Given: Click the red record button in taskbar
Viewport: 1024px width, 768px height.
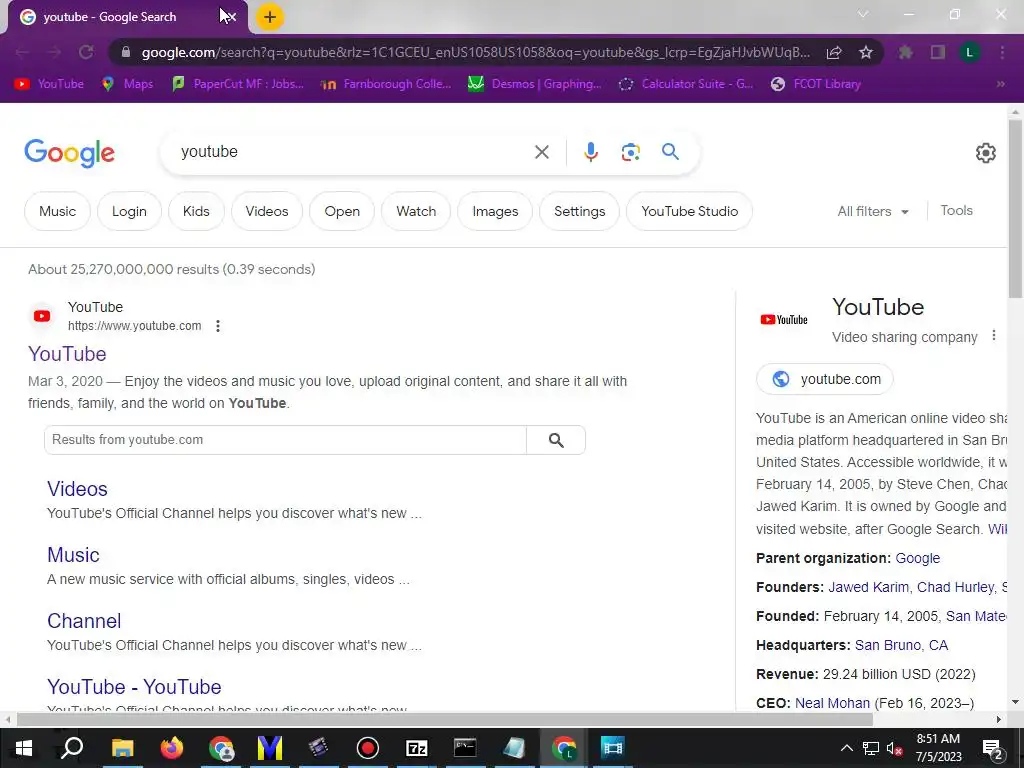Looking at the screenshot, I should (368, 748).
